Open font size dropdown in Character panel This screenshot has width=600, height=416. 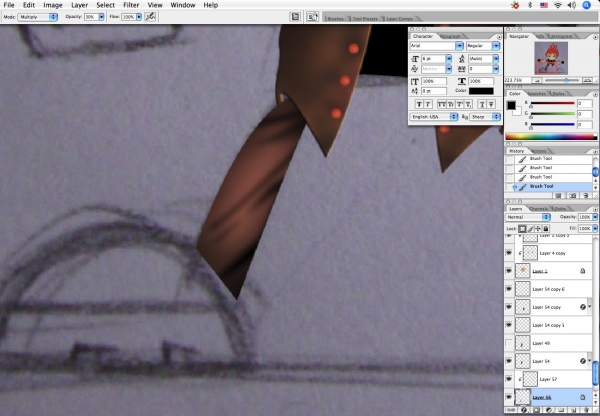point(449,59)
